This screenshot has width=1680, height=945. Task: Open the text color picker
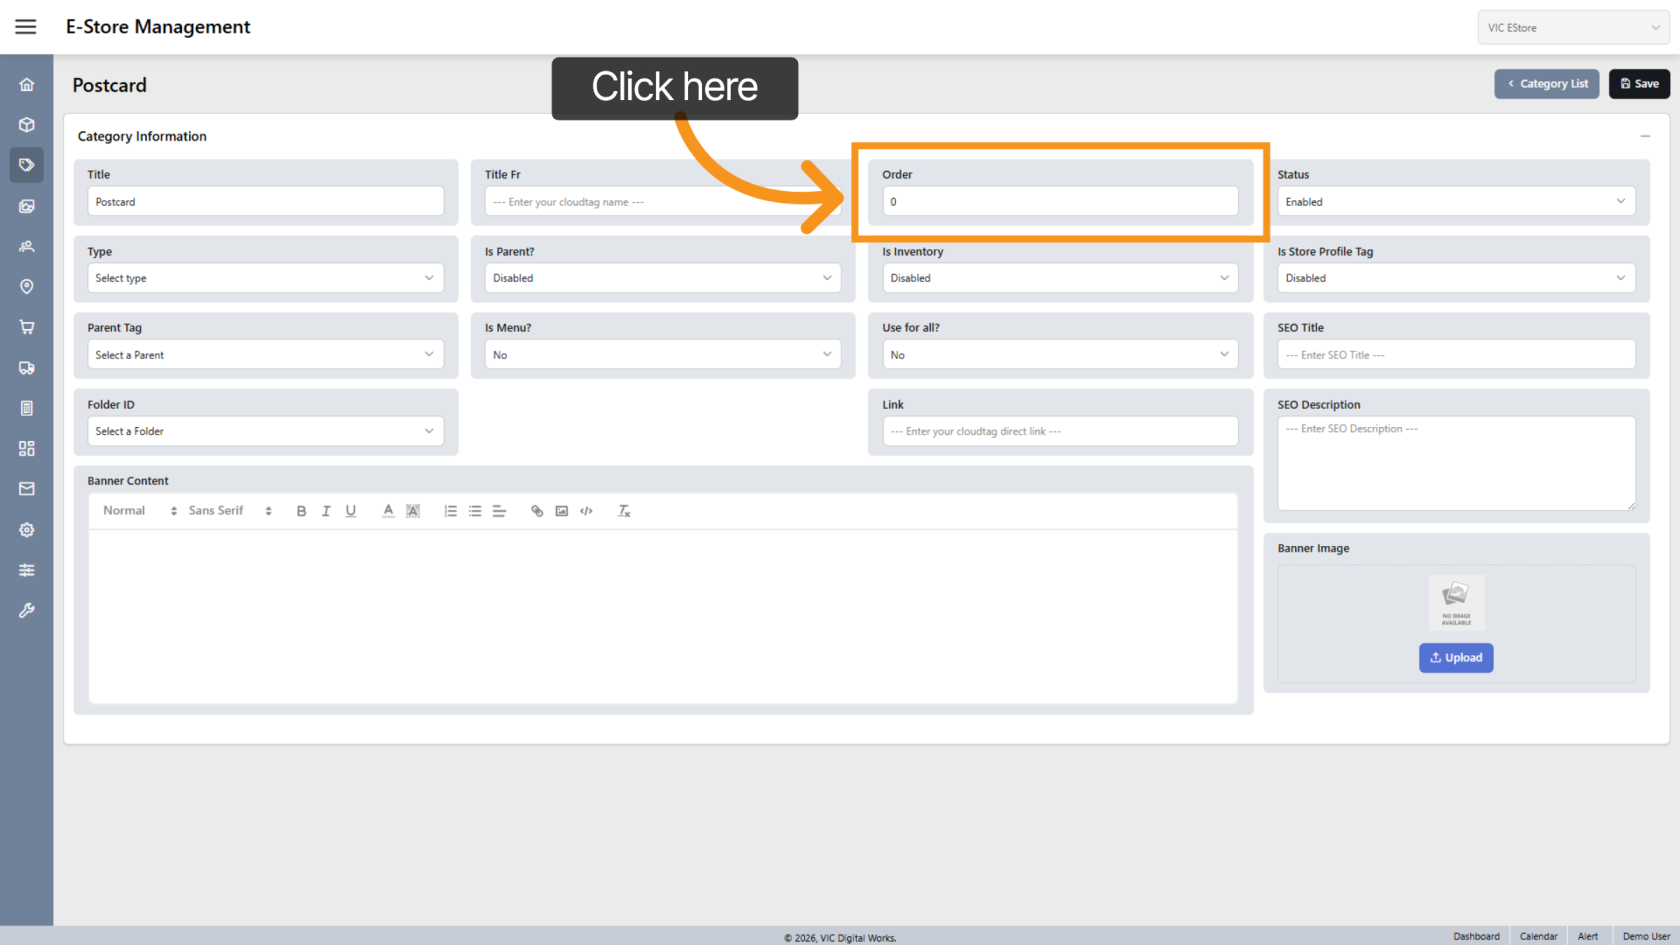tap(388, 511)
